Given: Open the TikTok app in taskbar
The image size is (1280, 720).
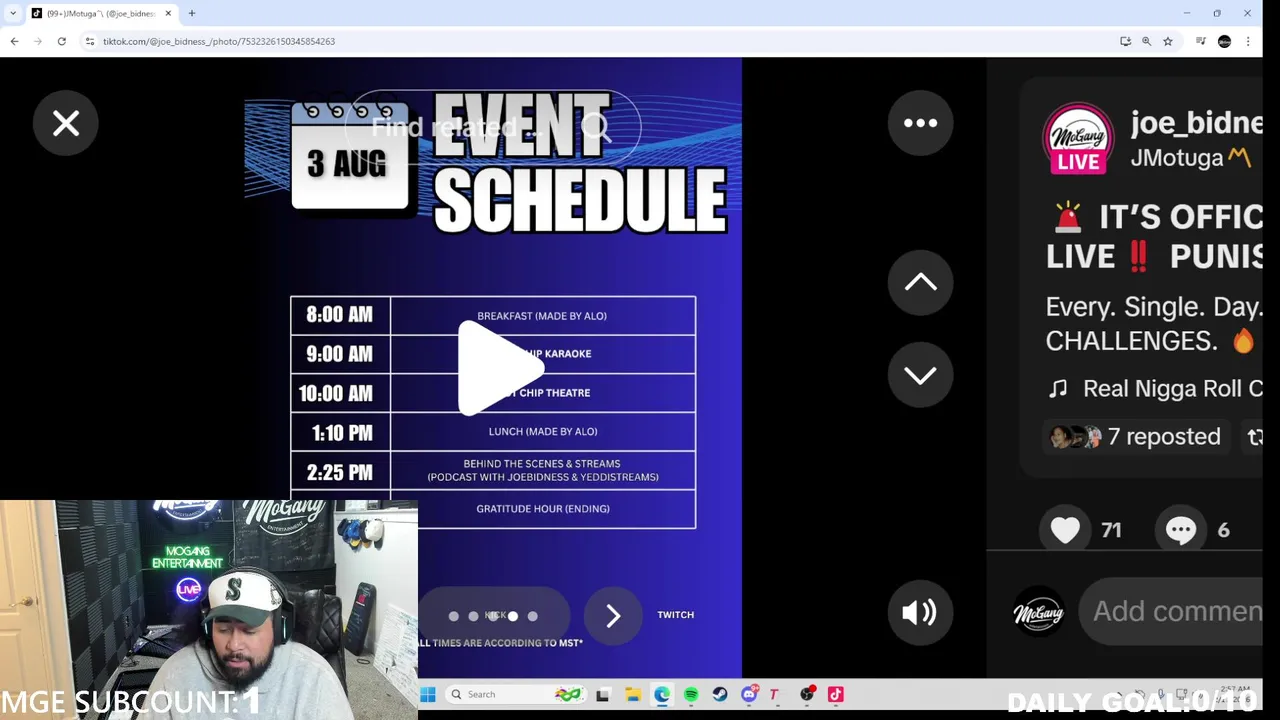Looking at the screenshot, I should point(835,694).
